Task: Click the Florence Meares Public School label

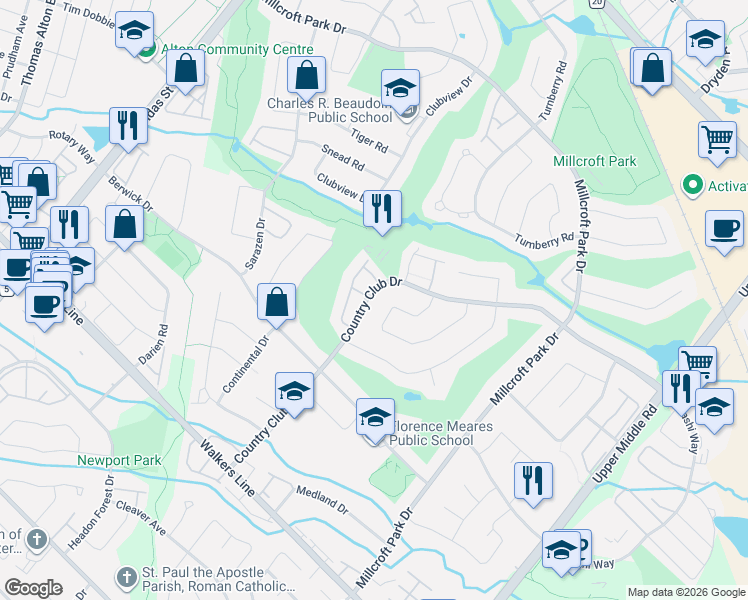Action: 441,433
